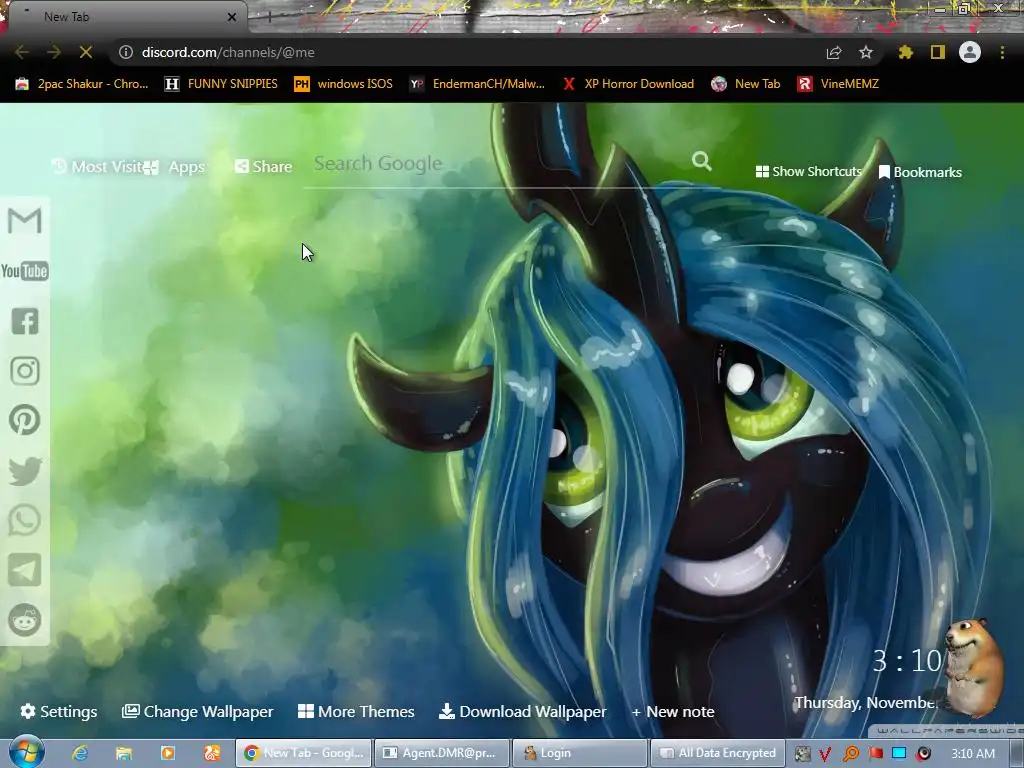Launch UC Browser taskbar icon
The height and width of the screenshot is (768, 1024).
pos(212,753)
